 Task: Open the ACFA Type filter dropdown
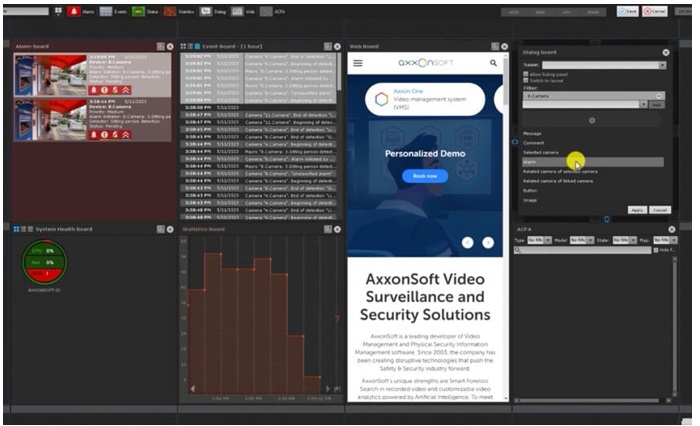[539, 240]
